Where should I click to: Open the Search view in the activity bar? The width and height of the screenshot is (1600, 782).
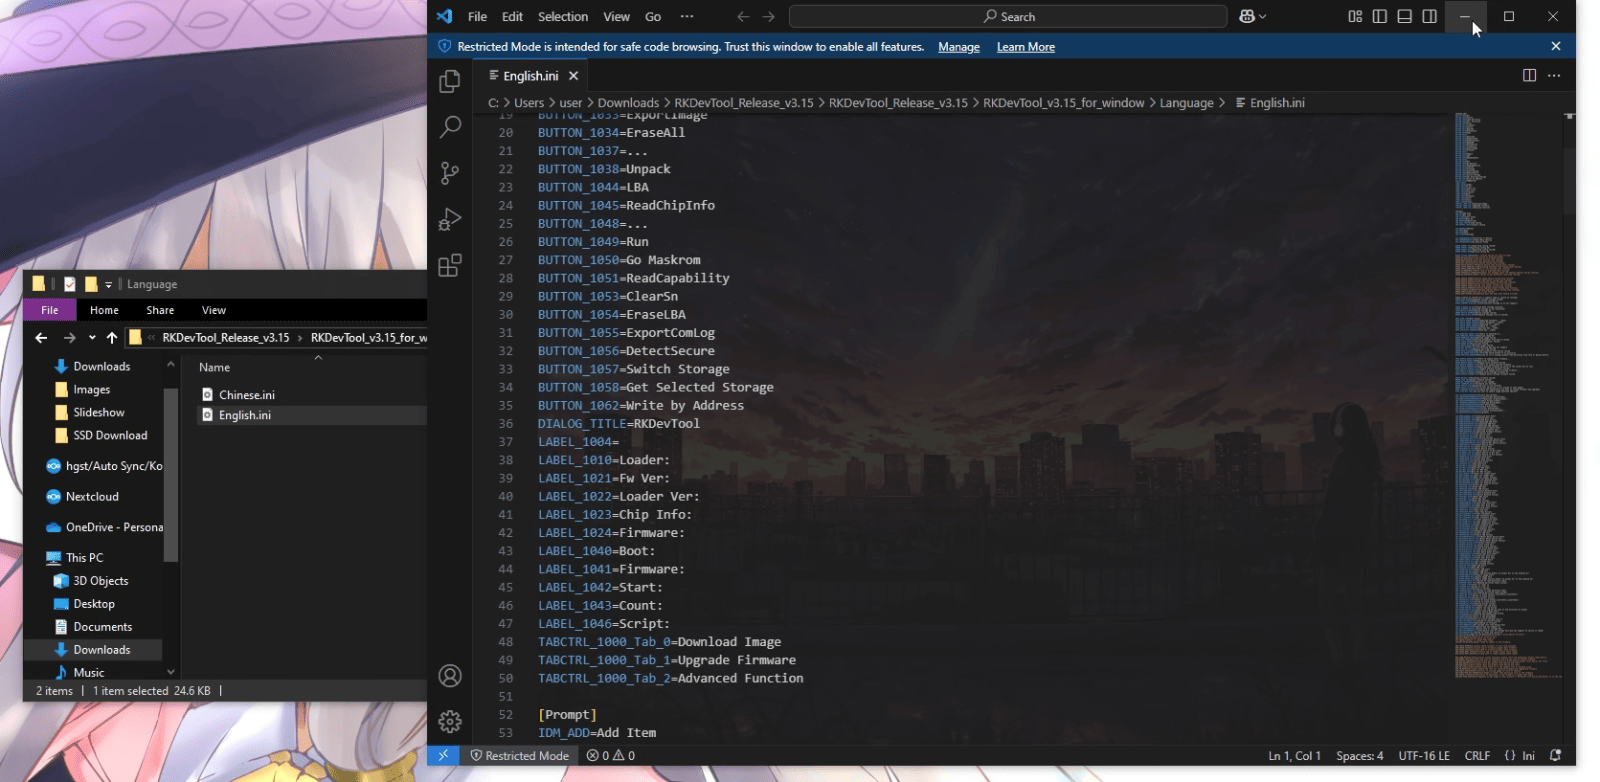point(450,127)
